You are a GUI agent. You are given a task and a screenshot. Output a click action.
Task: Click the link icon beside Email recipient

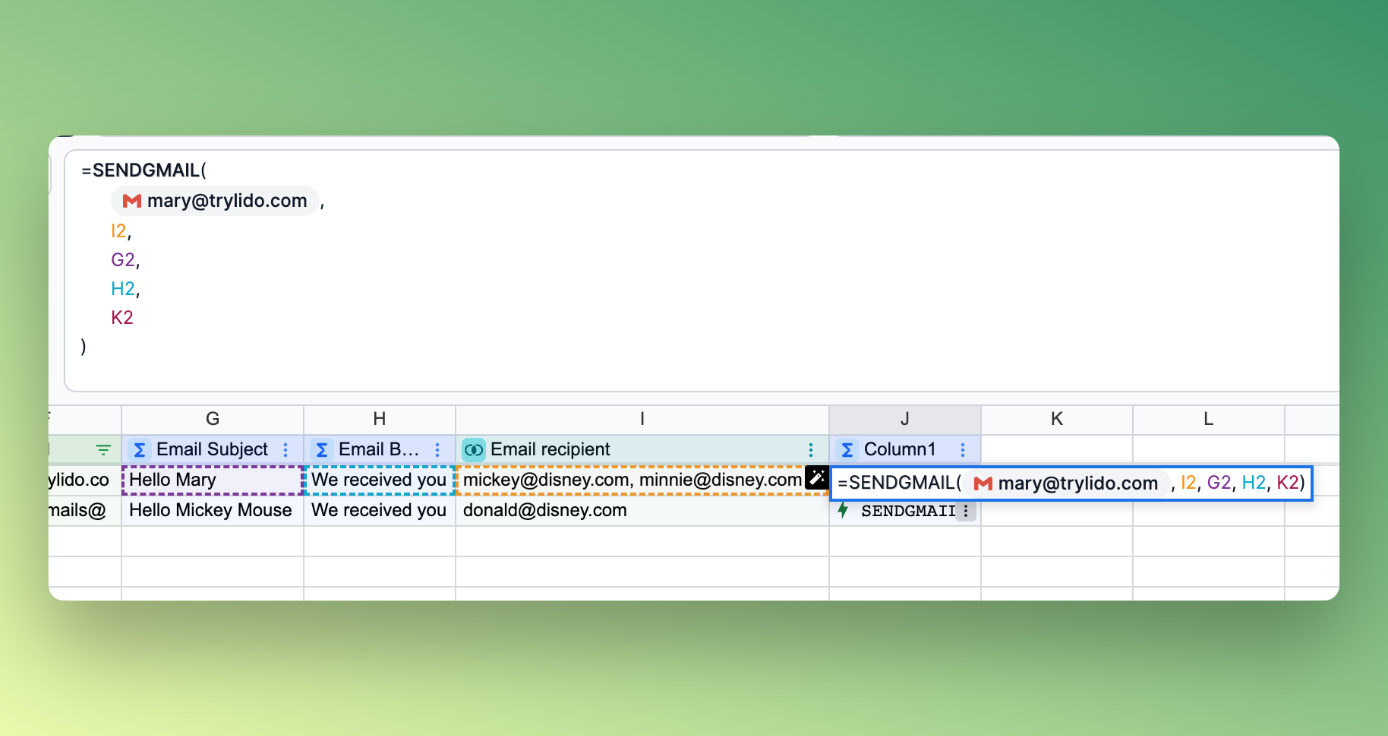pyautogui.click(x=474, y=450)
